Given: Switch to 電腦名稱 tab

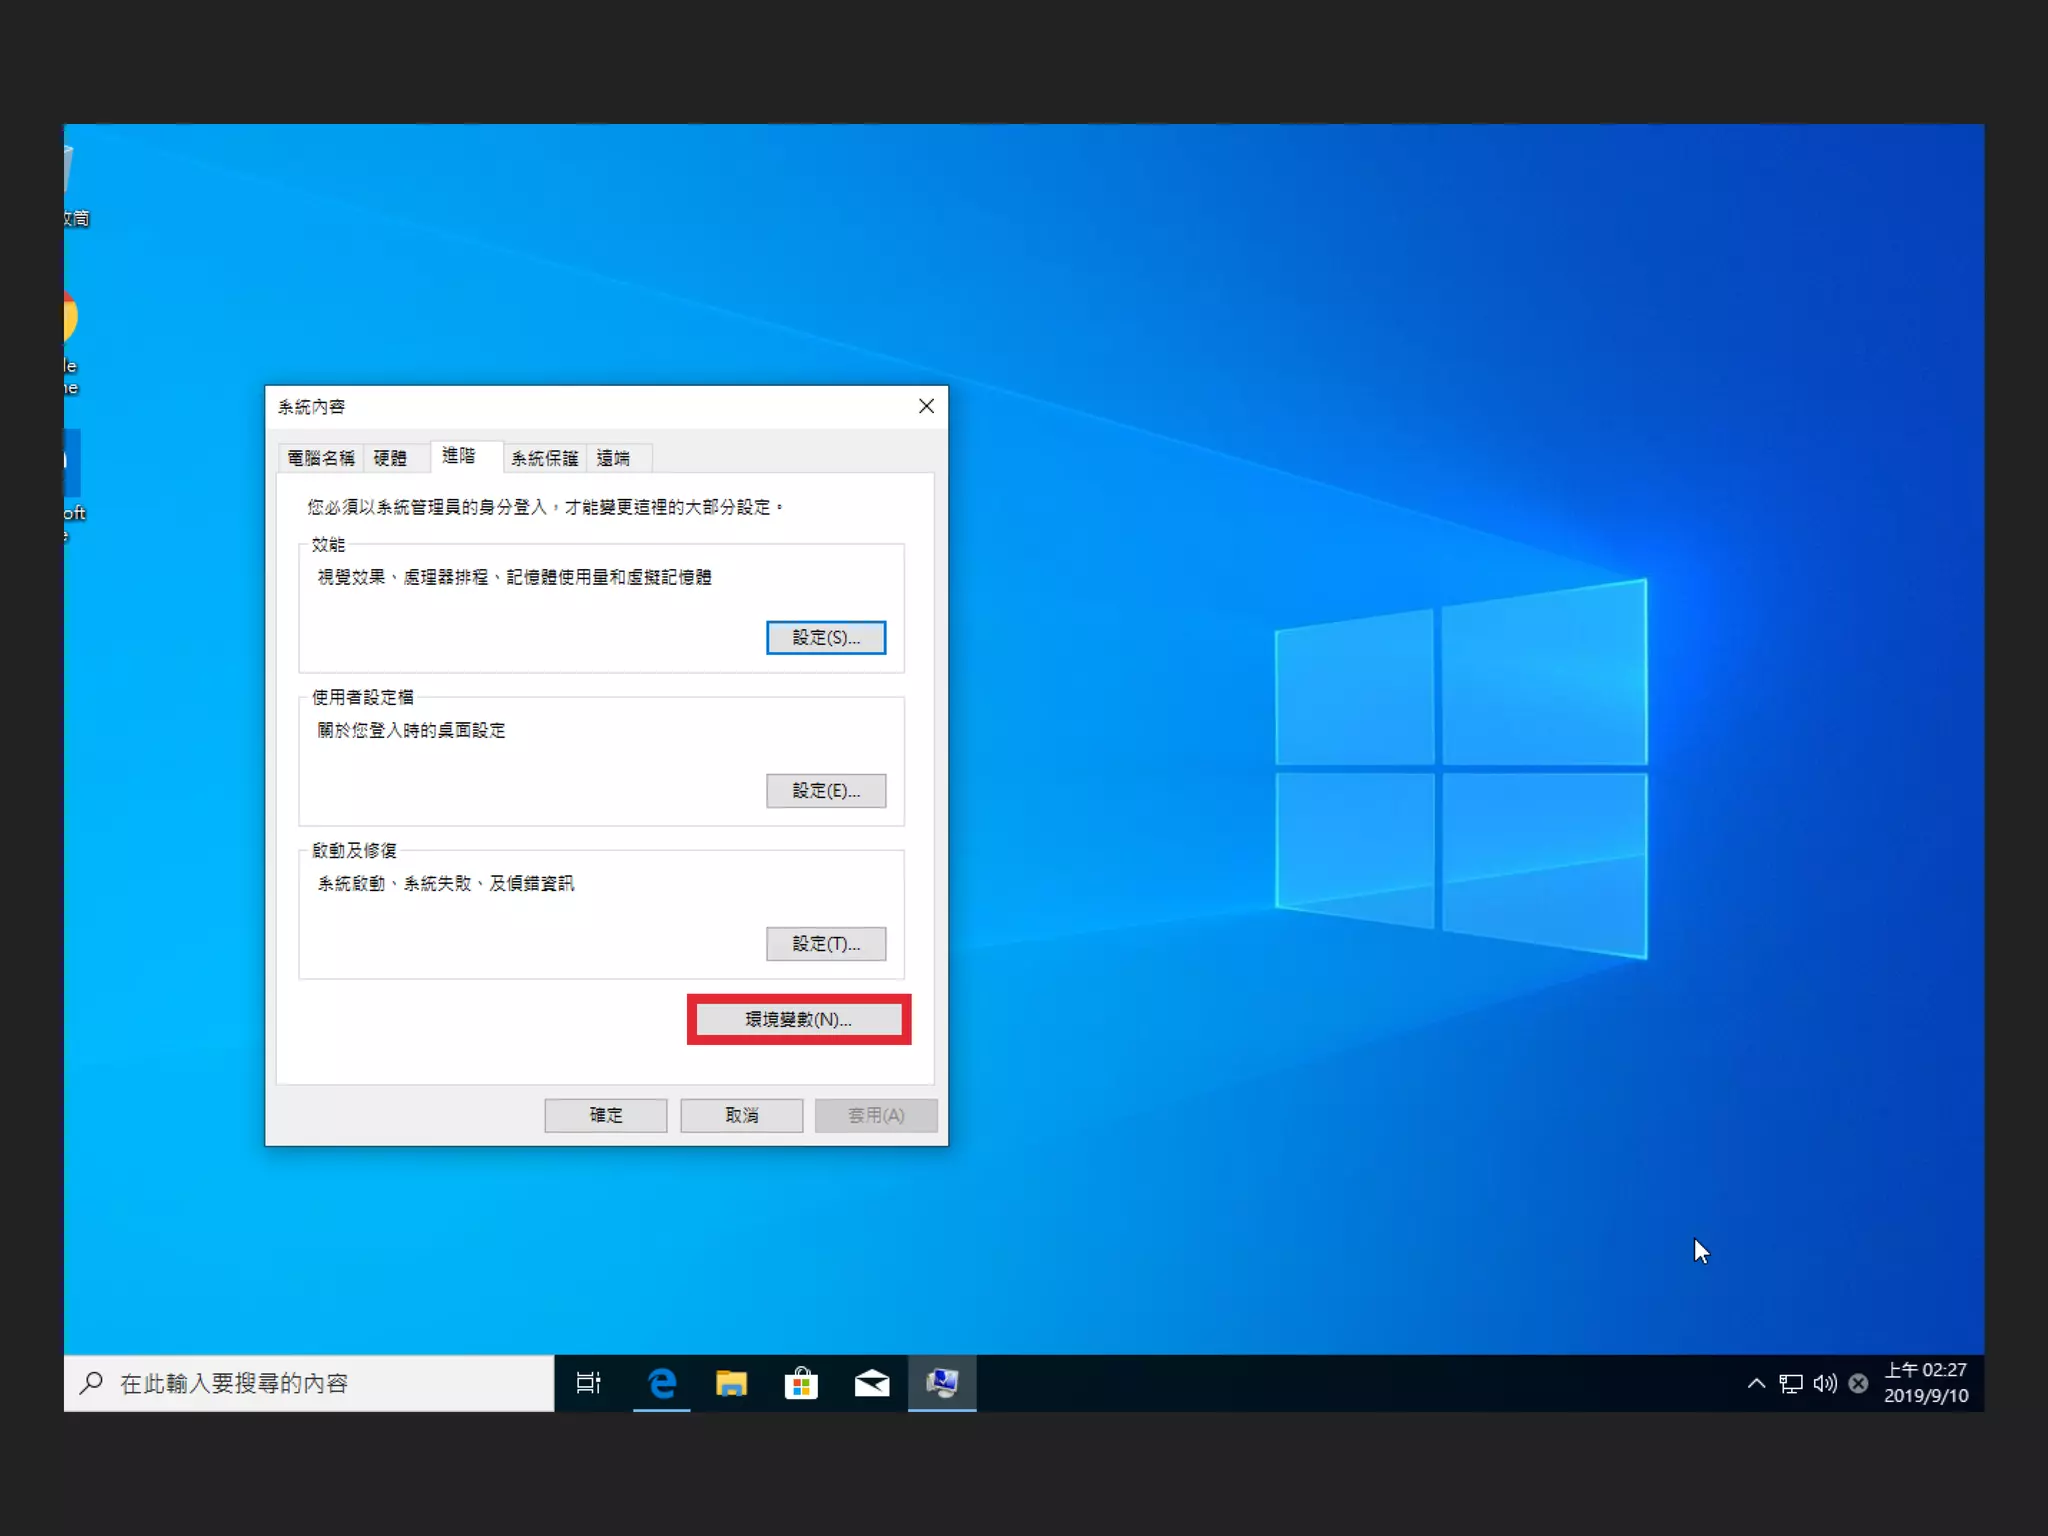Looking at the screenshot, I should click(320, 458).
